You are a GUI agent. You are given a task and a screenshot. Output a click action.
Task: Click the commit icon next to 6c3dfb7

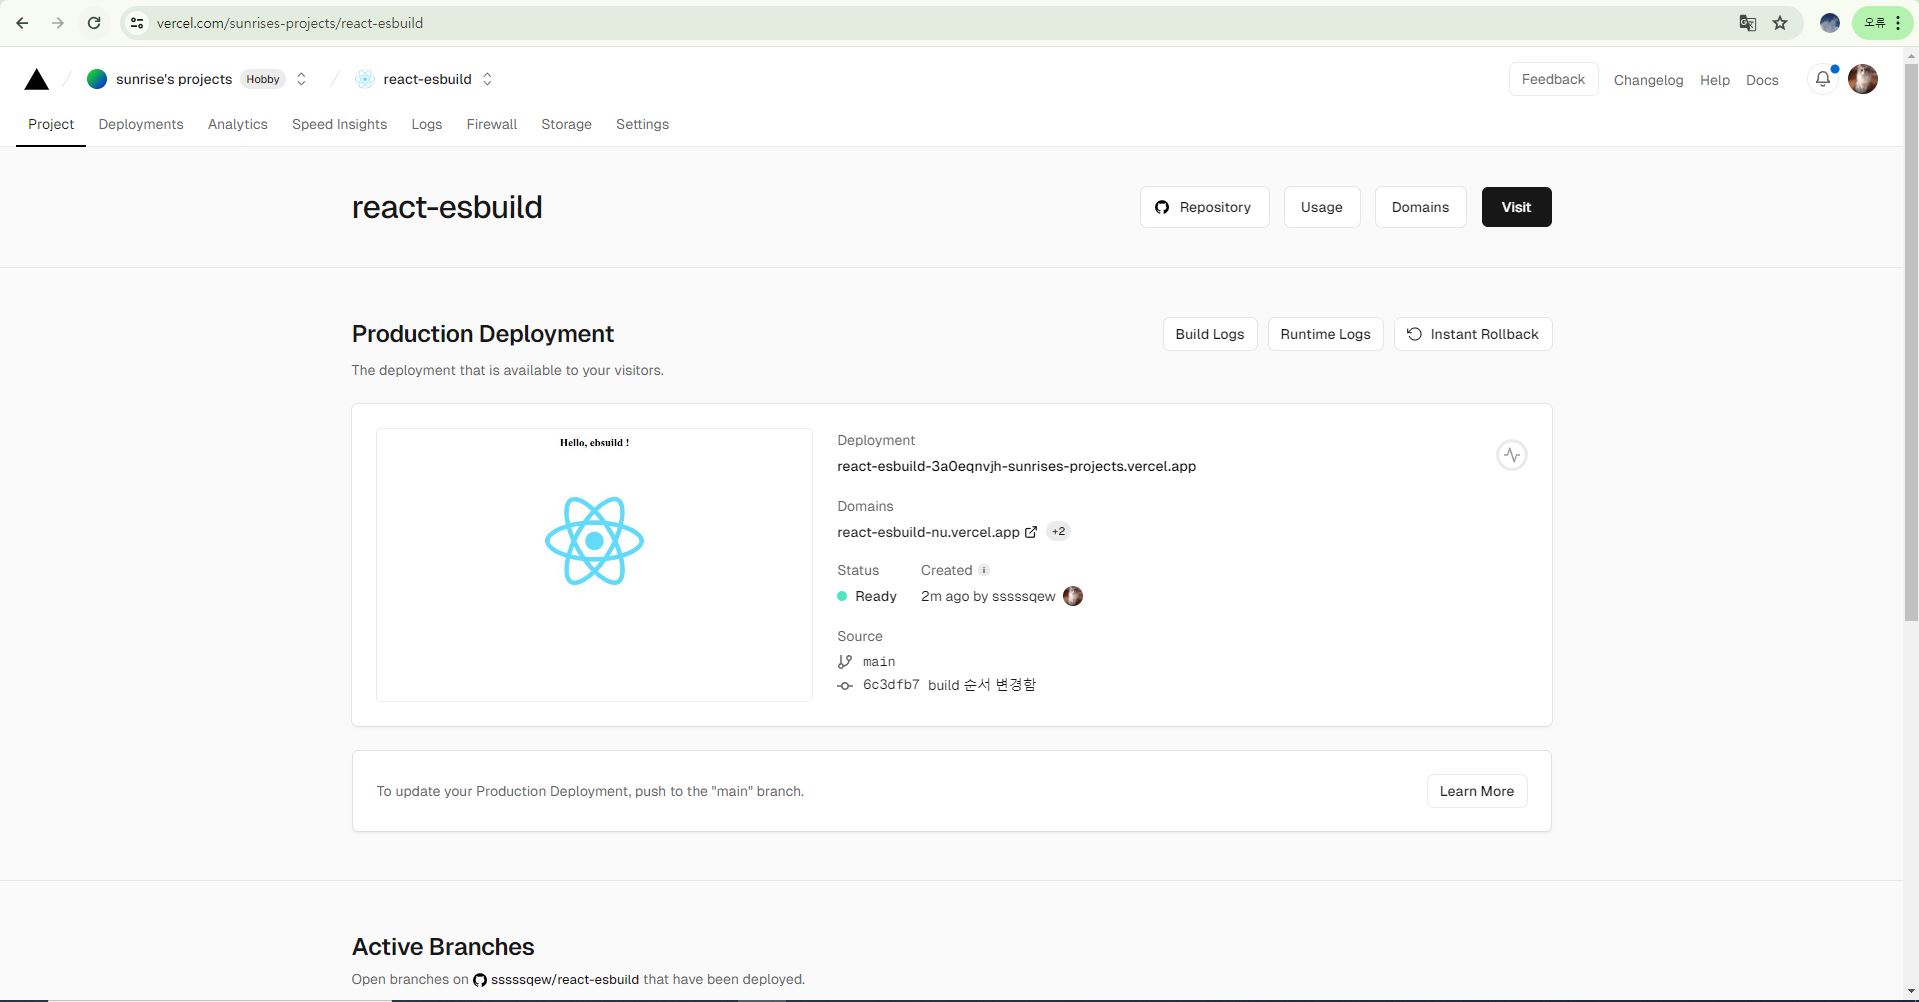click(845, 685)
